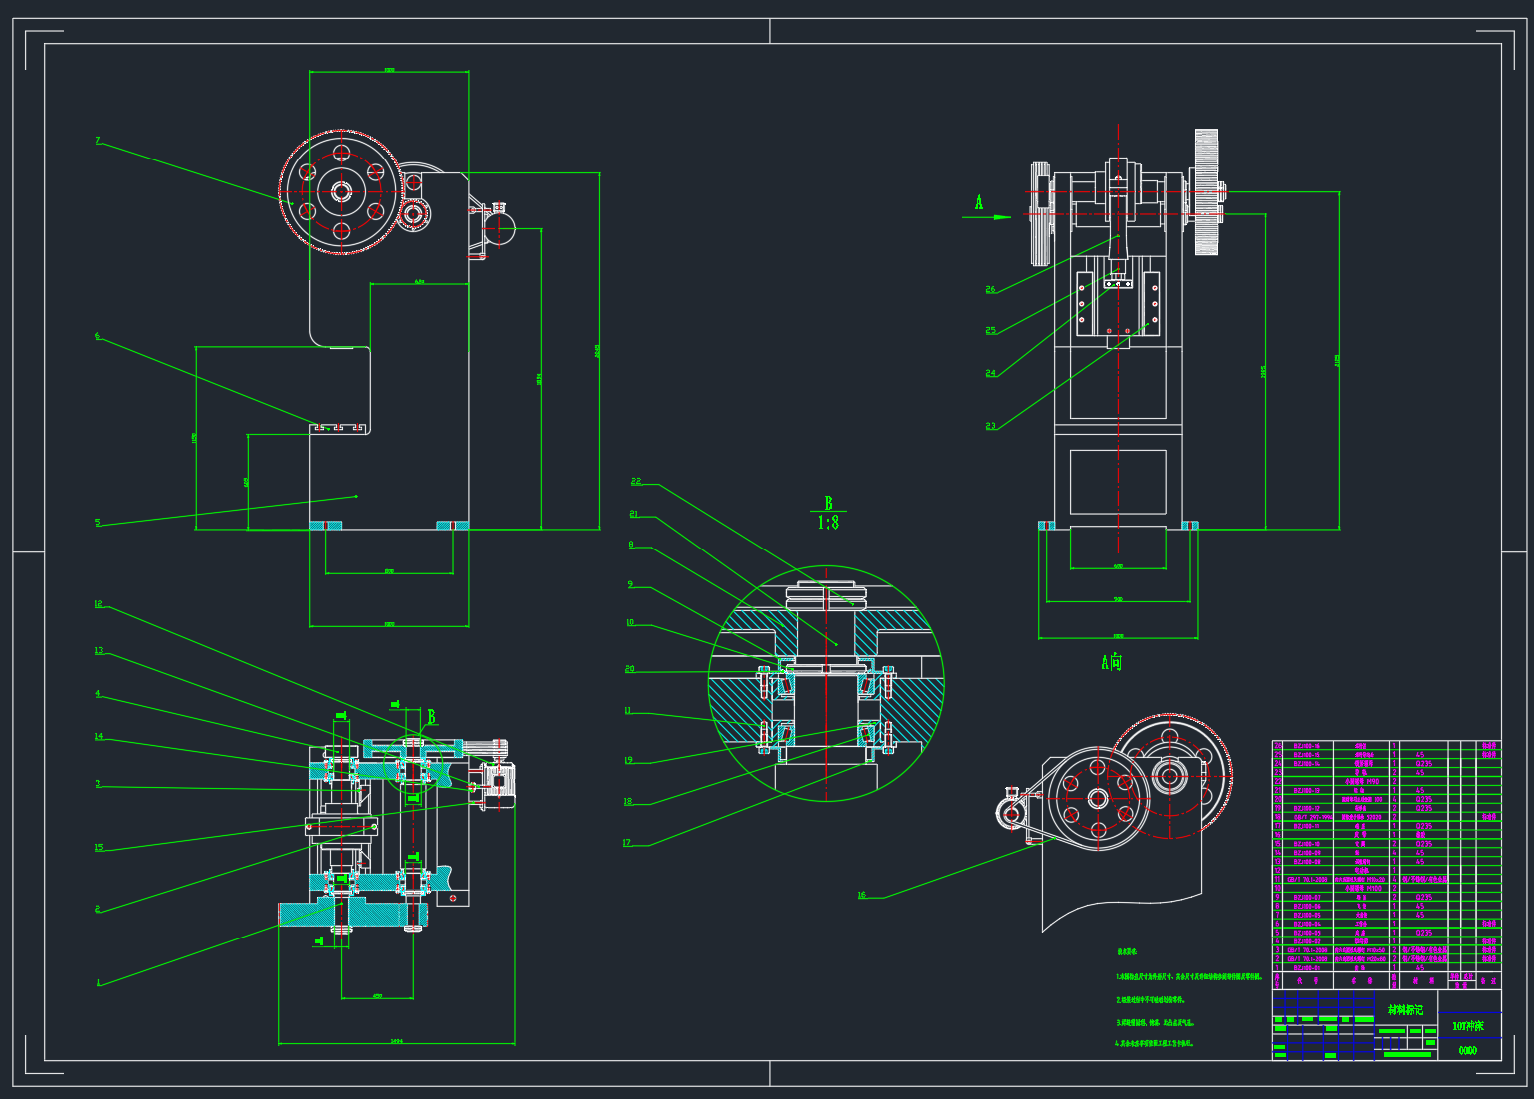Click balloon number 5 on the side view

click(x=97, y=522)
